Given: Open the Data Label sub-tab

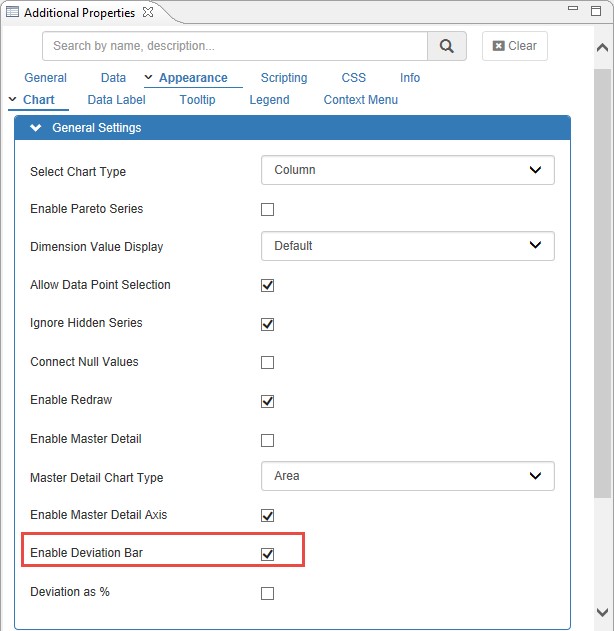Looking at the screenshot, I should 116,100.
